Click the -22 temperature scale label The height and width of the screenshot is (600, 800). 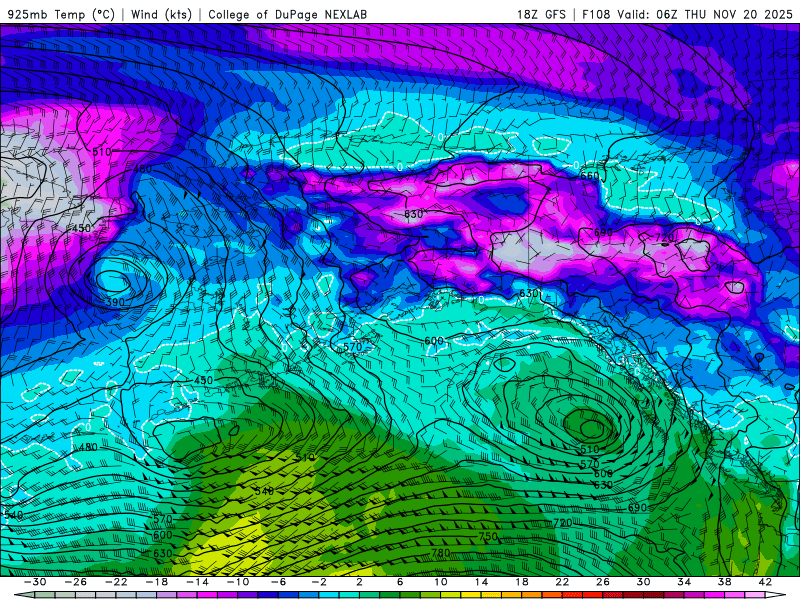pos(116,582)
